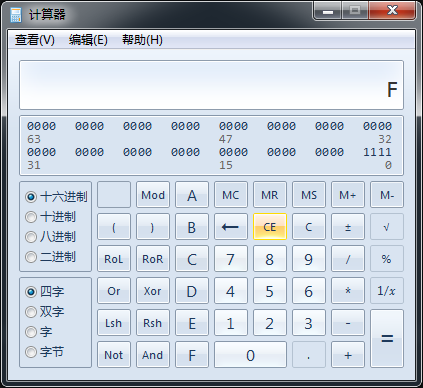Click the M+ memory add button
Viewport: 423px width, 388px height.
[348, 195]
